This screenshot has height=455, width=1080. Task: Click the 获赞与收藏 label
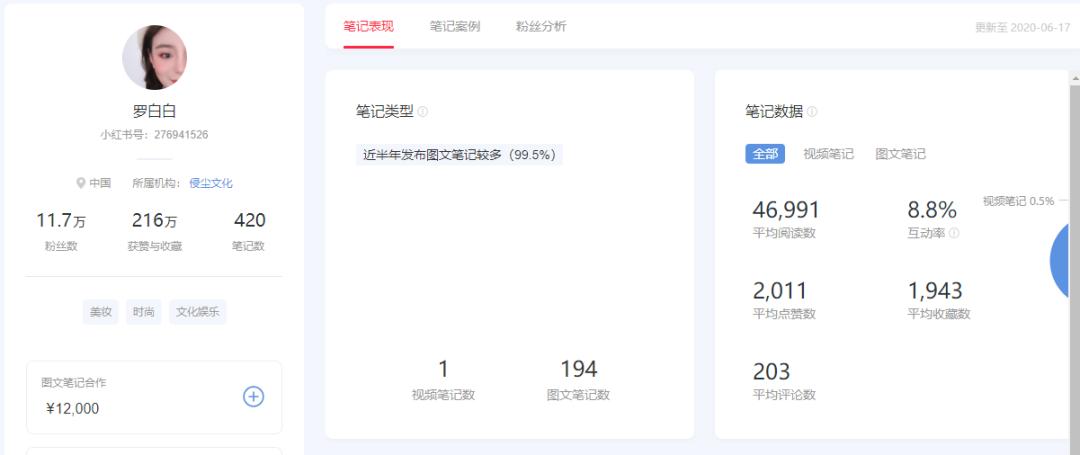click(155, 246)
